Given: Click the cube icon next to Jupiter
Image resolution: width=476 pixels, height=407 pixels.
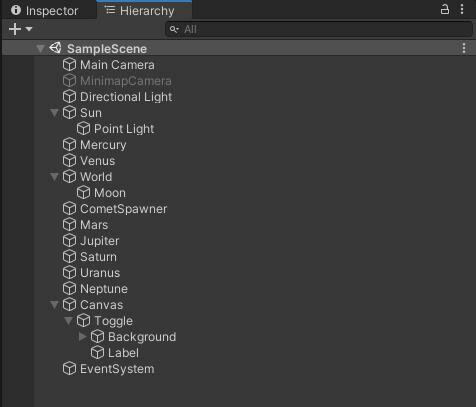Looking at the screenshot, I should coord(69,241).
